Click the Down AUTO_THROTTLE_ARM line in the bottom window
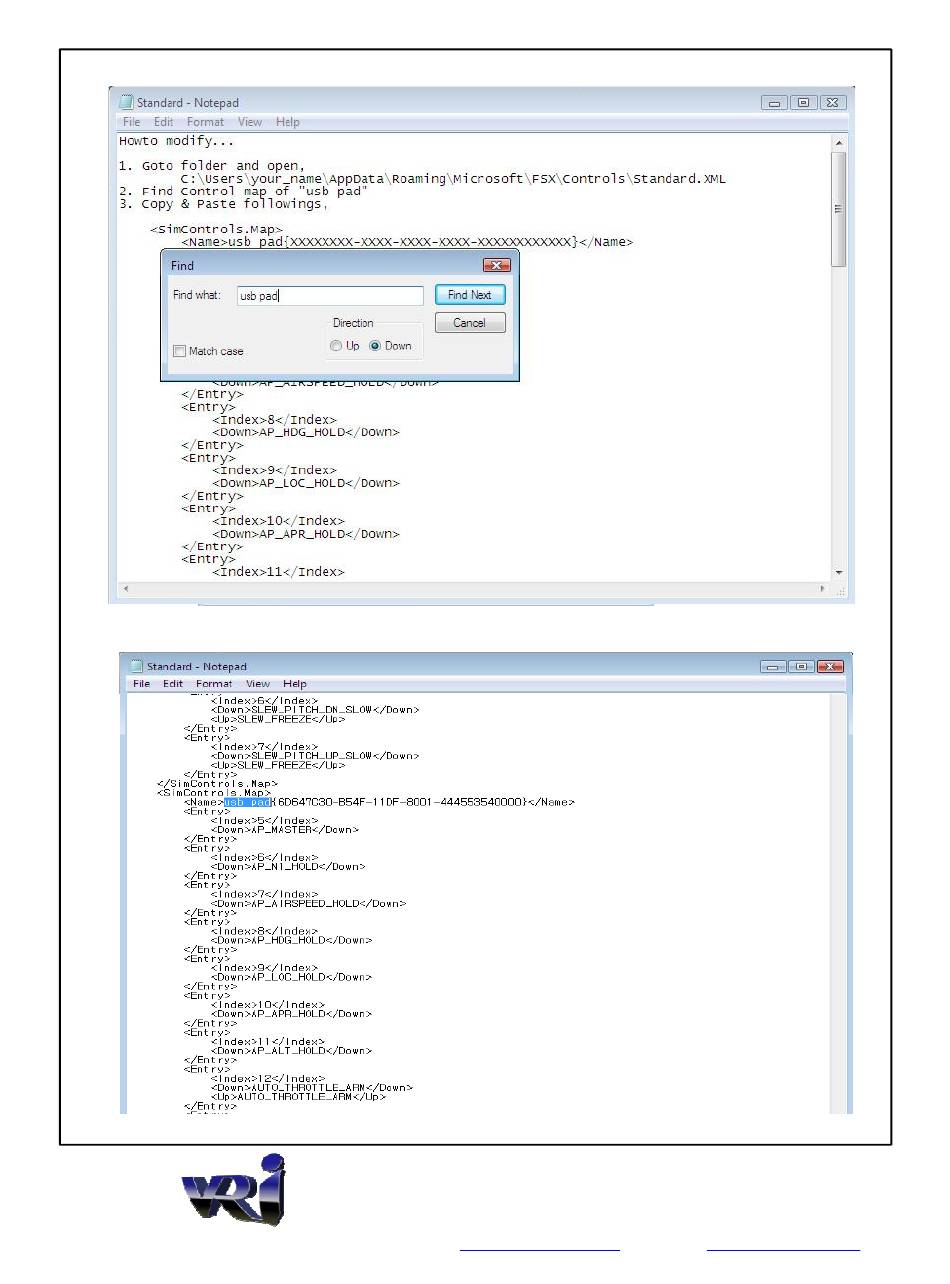 [x=312, y=1087]
